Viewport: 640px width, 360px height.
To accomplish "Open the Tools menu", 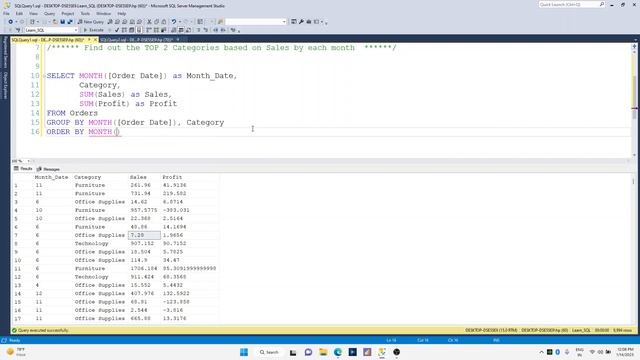I will click(85, 13).
